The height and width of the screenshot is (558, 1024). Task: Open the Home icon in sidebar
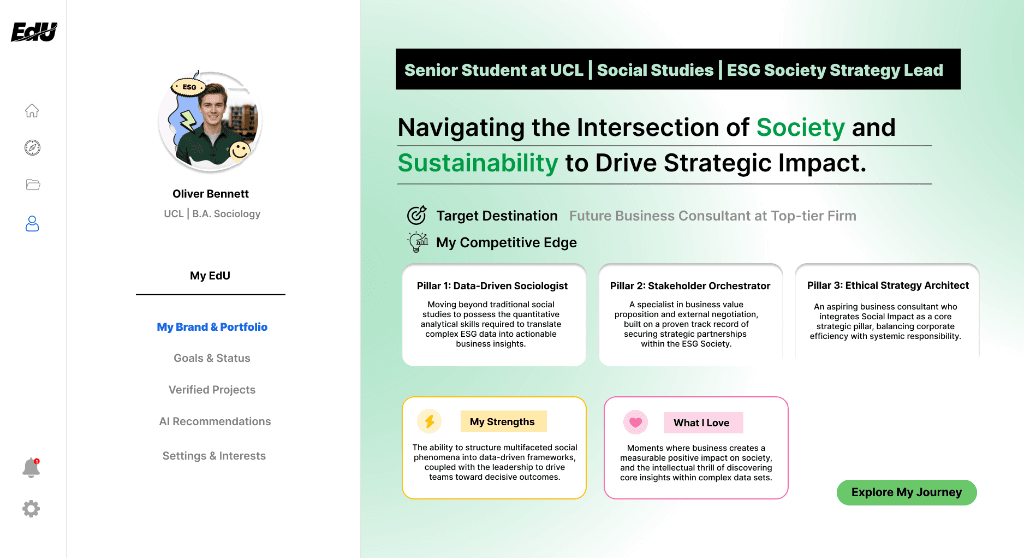[32, 111]
